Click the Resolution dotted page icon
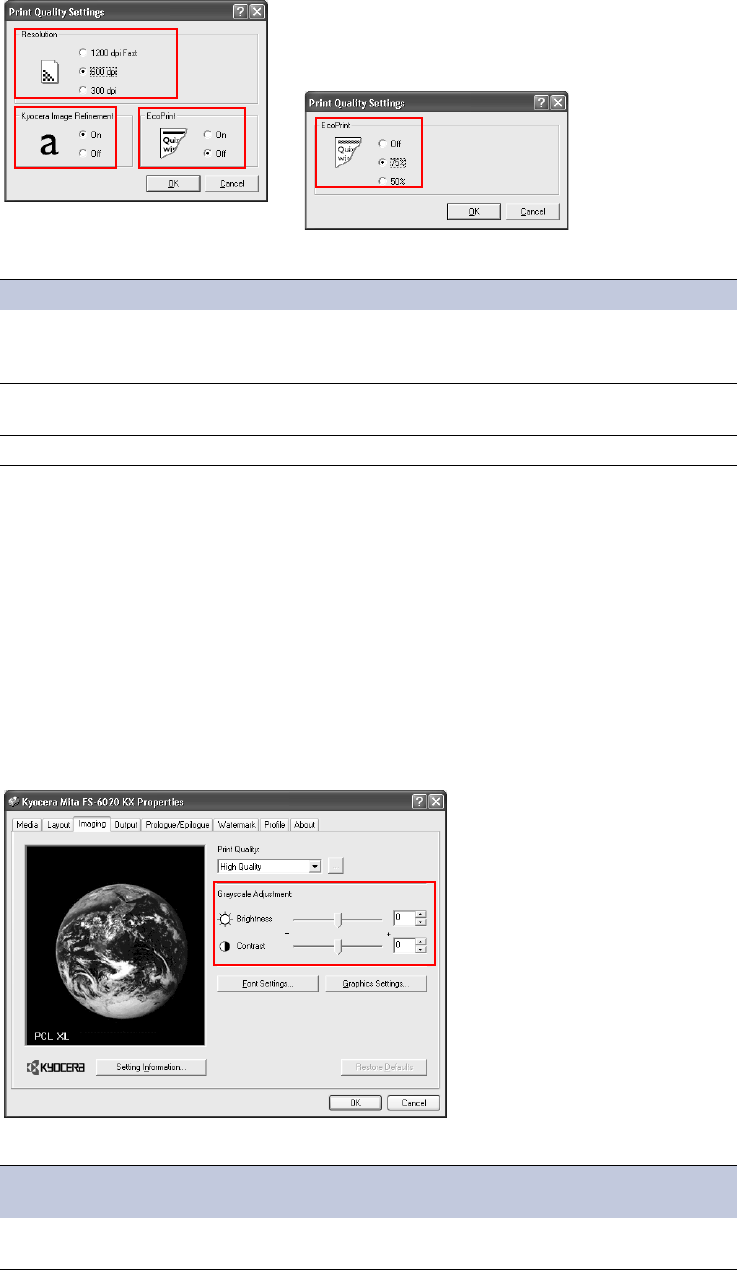This screenshot has width=737, height=1270. [47, 73]
